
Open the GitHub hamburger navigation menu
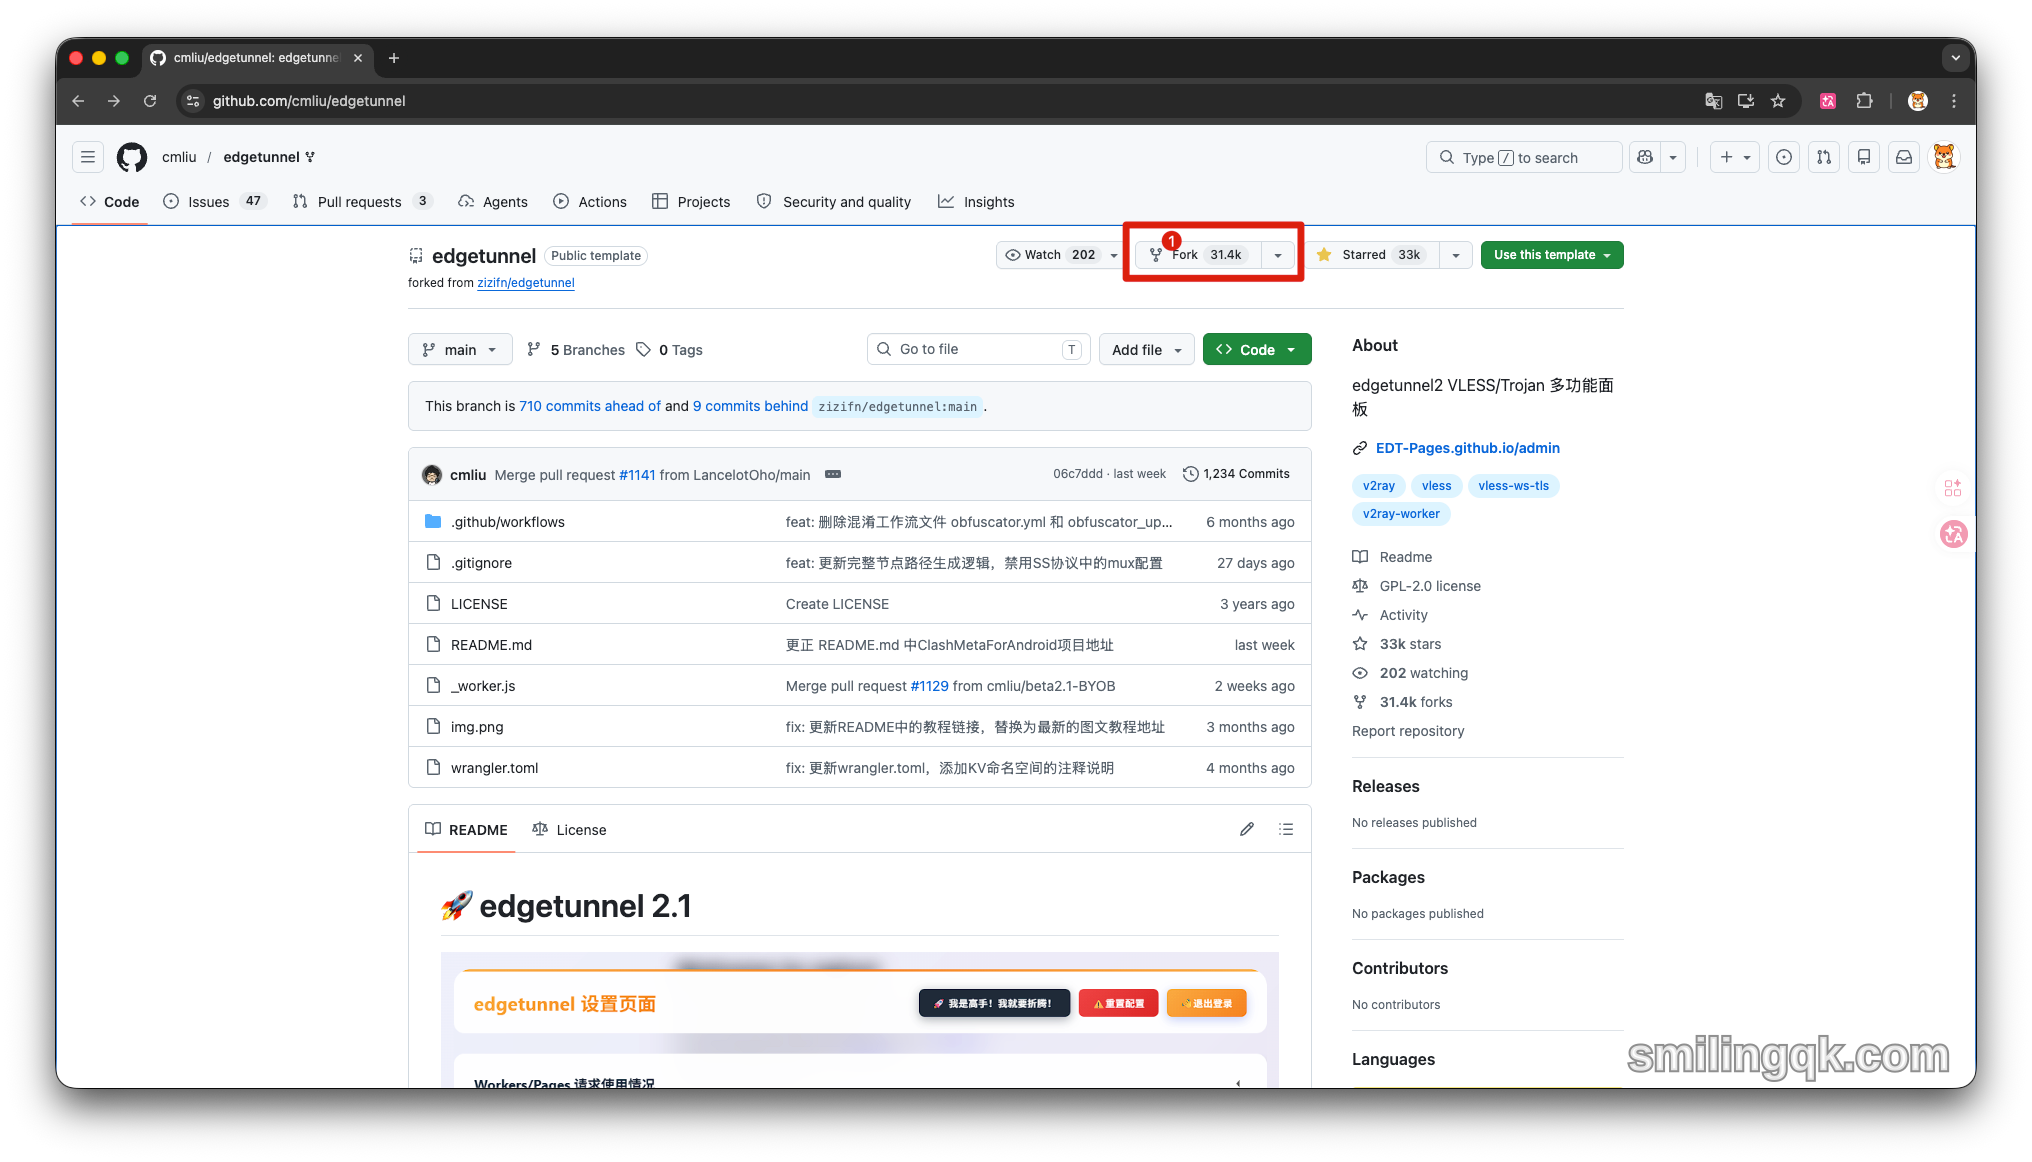coord(88,157)
